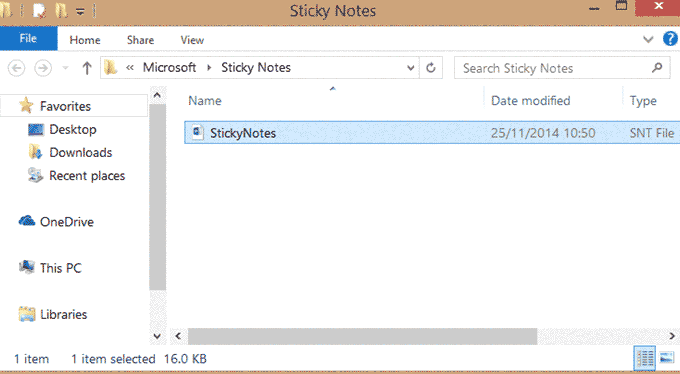Image resolution: width=680 pixels, height=374 pixels.
Task: Click the search magnifier icon
Action: [x=657, y=68]
